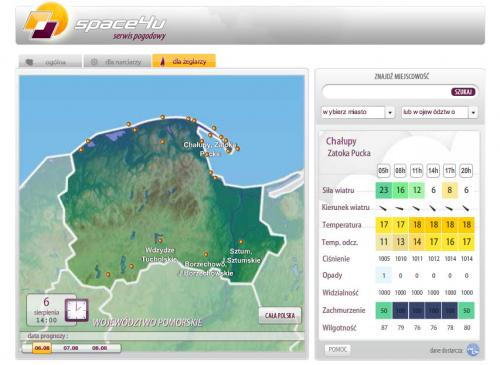Click the Temperatura row label

[342, 225]
